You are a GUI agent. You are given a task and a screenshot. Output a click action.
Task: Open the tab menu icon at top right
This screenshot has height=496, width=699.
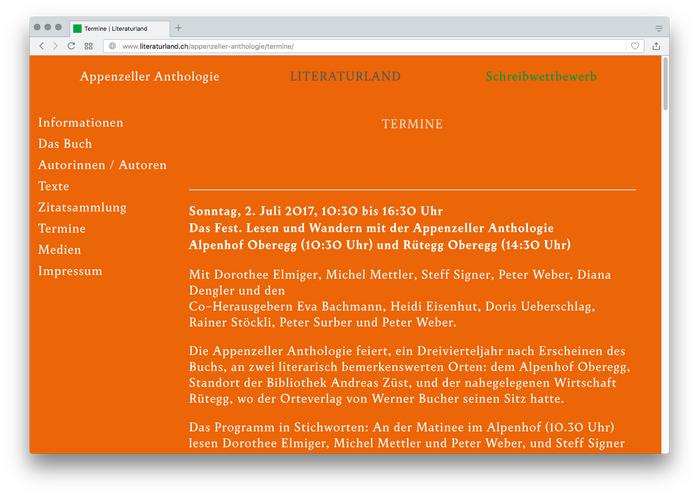point(658,29)
